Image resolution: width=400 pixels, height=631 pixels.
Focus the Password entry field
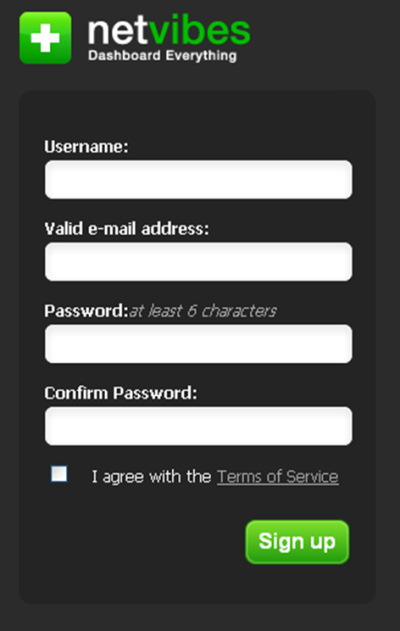pos(198,344)
